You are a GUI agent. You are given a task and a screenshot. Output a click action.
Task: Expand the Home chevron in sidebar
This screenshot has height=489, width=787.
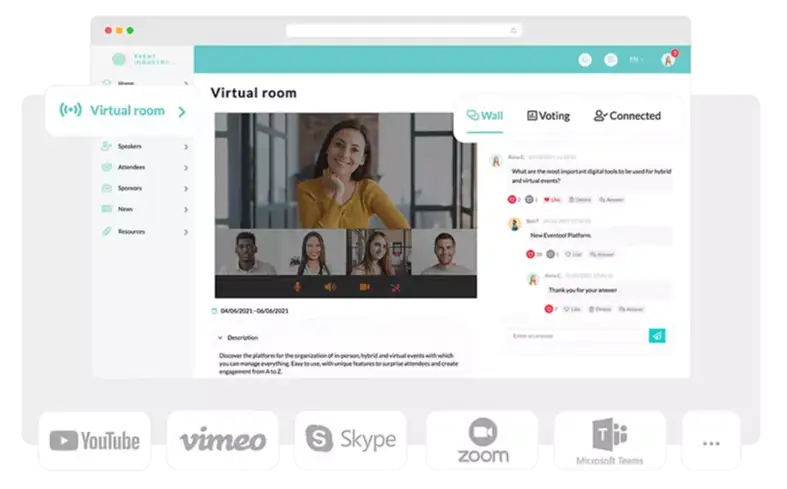pyautogui.click(x=186, y=83)
